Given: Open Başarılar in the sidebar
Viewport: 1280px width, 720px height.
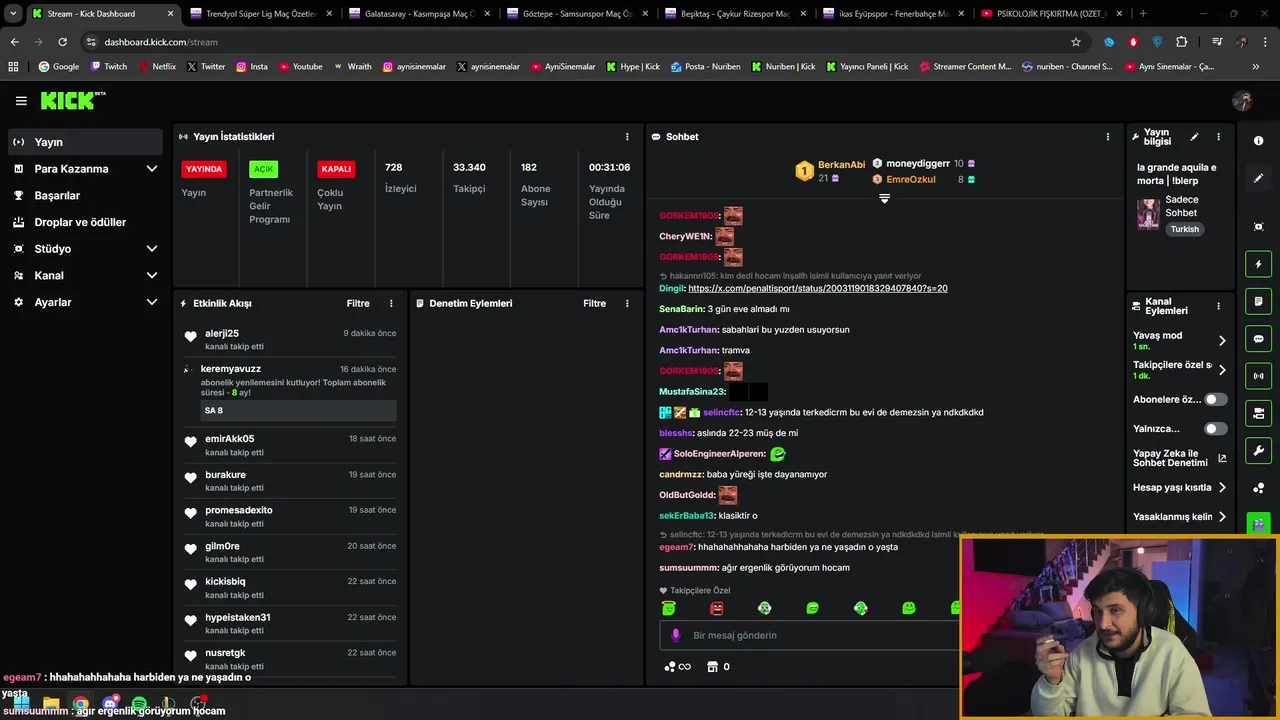Looking at the screenshot, I should pyautogui.click(x=85, y=196).
